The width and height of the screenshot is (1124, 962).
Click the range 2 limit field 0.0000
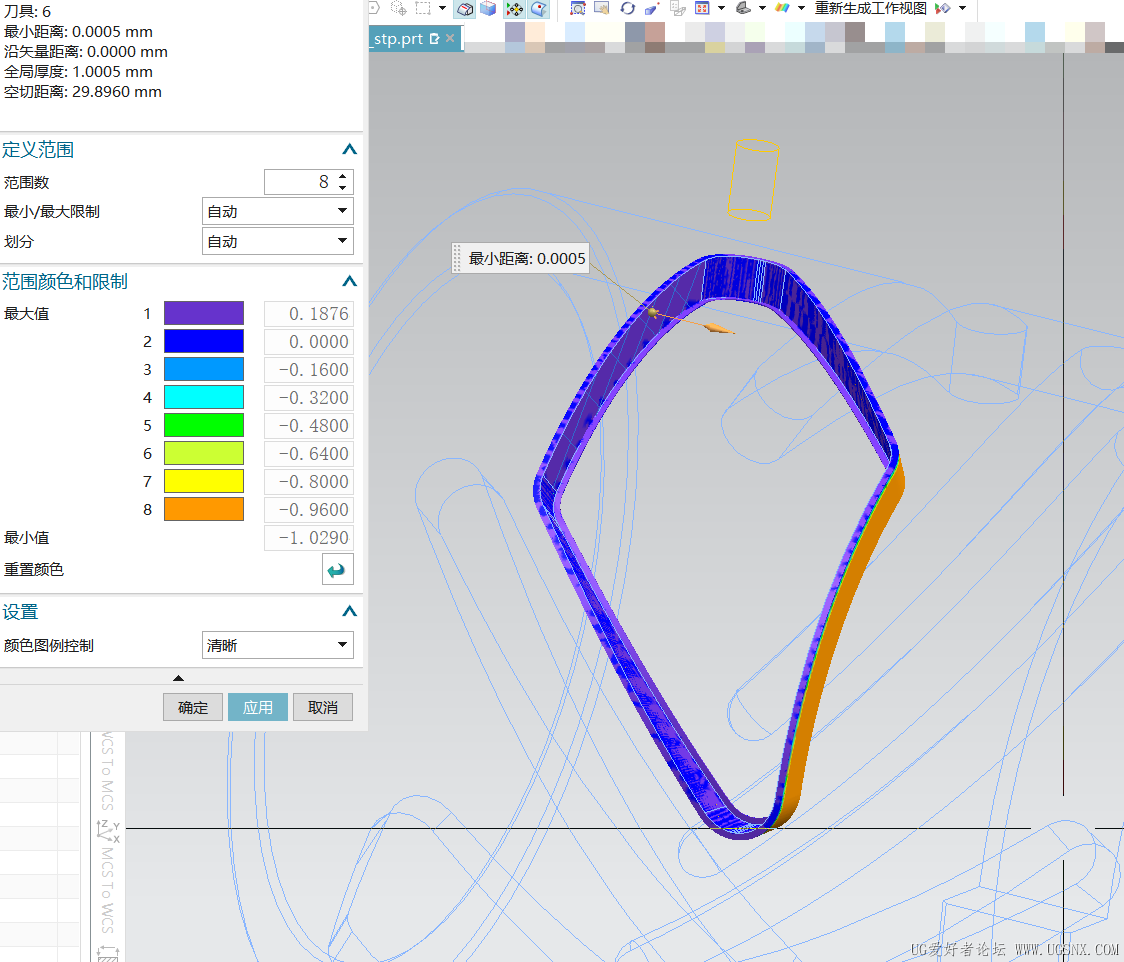309,341
